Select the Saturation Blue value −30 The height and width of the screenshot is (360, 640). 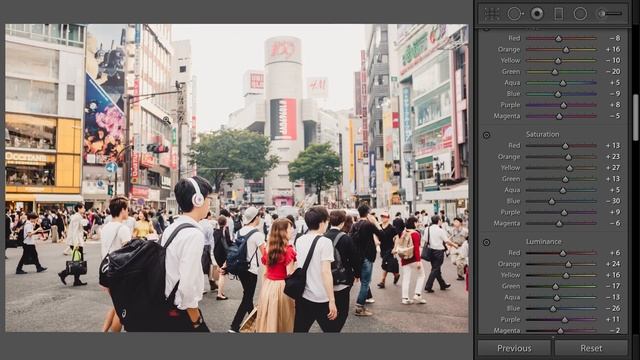click(613, 201)
